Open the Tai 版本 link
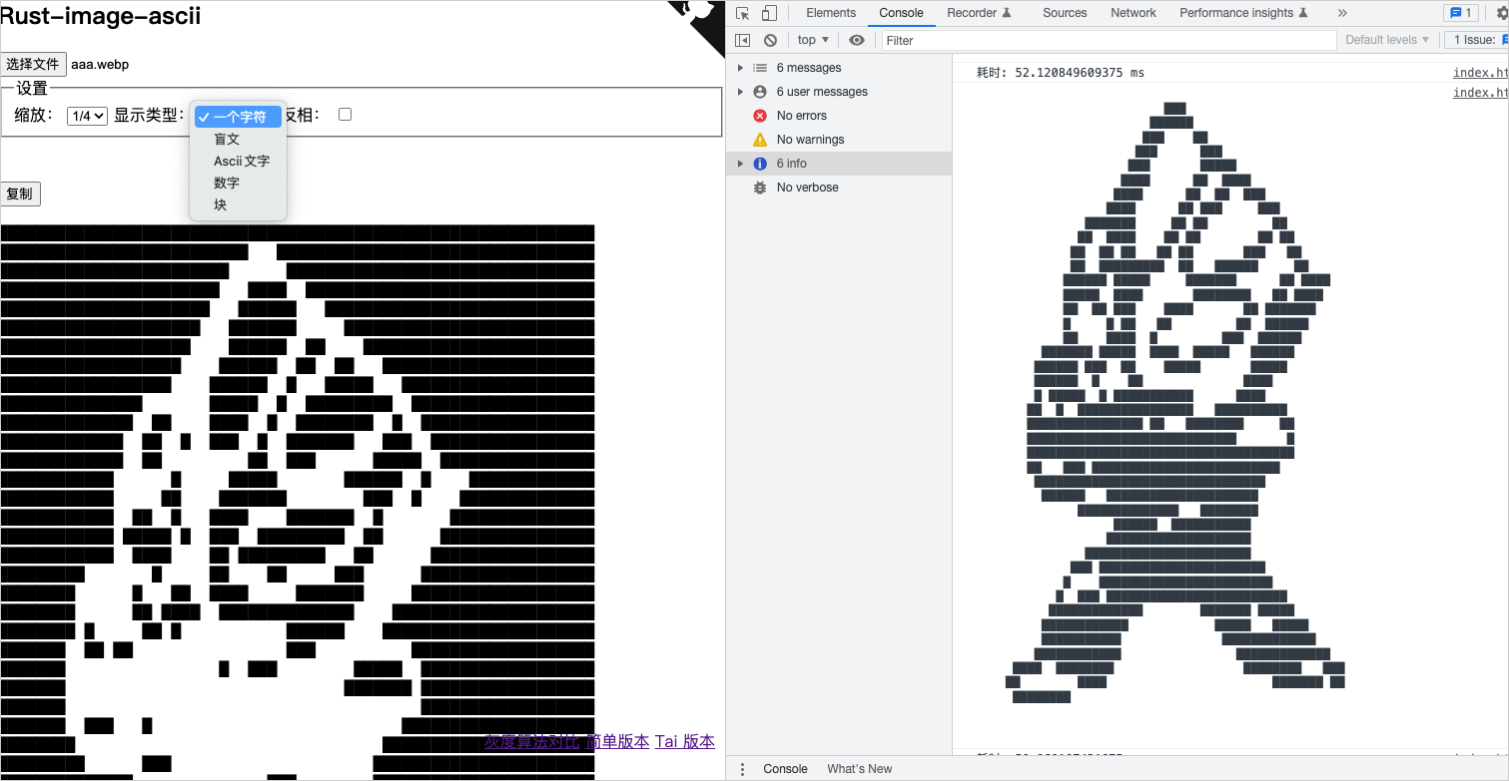The width and height of the screenshot is (1509, 781). pyautogui.click(x=685, y=741)
